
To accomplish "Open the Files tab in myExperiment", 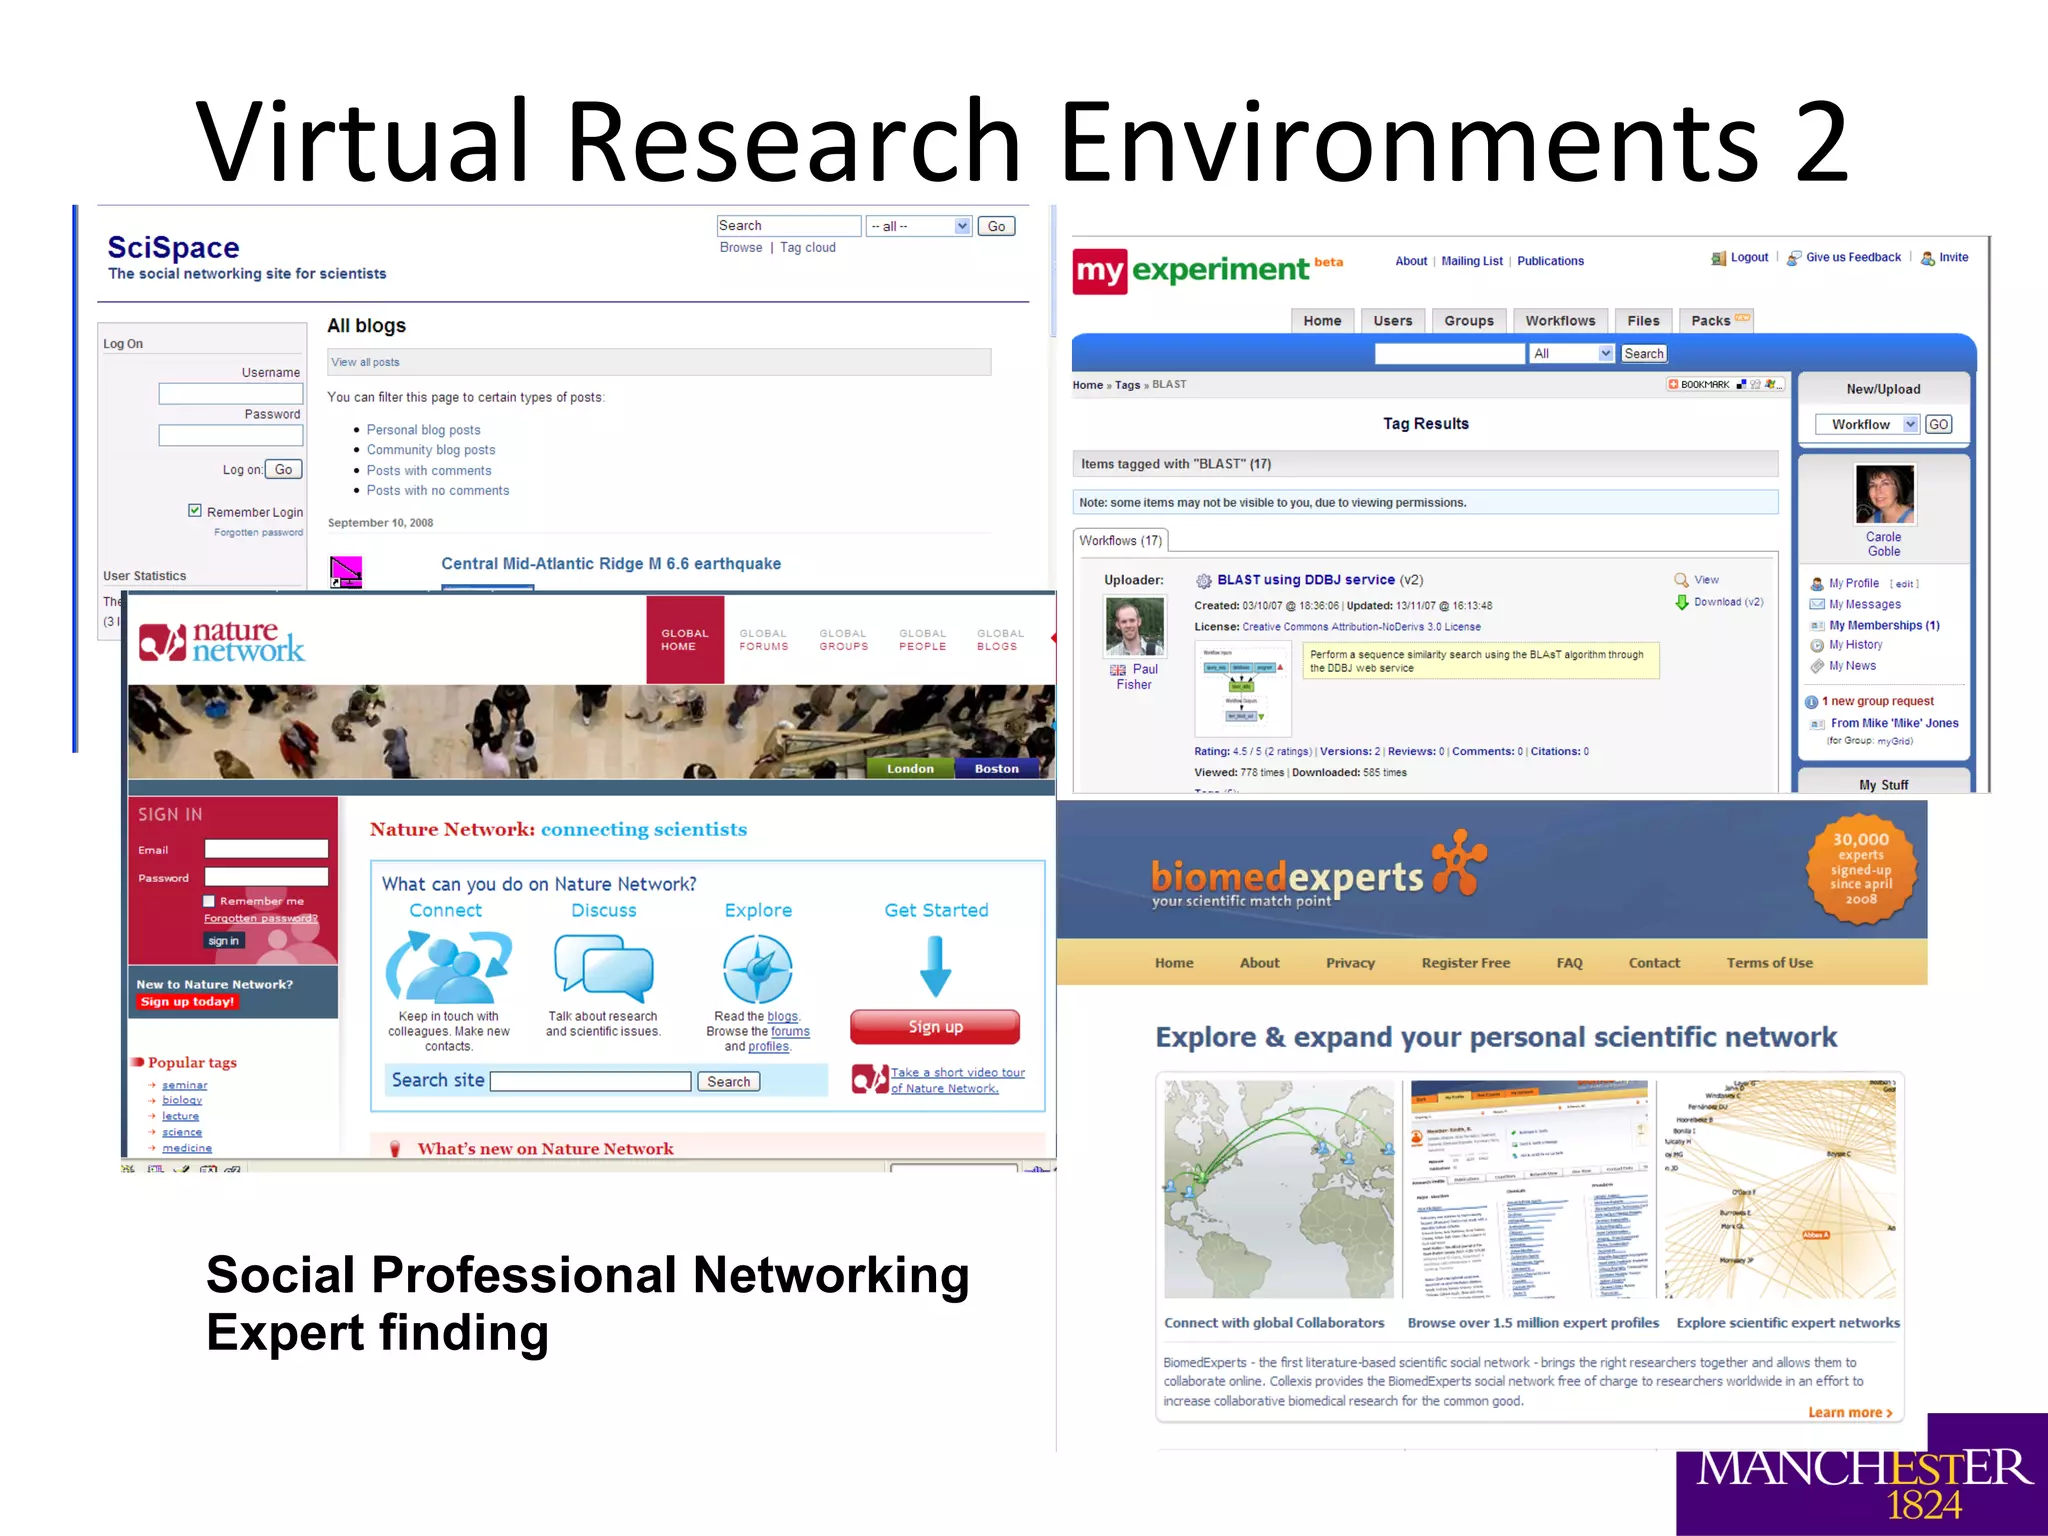I will (1643, 321).
